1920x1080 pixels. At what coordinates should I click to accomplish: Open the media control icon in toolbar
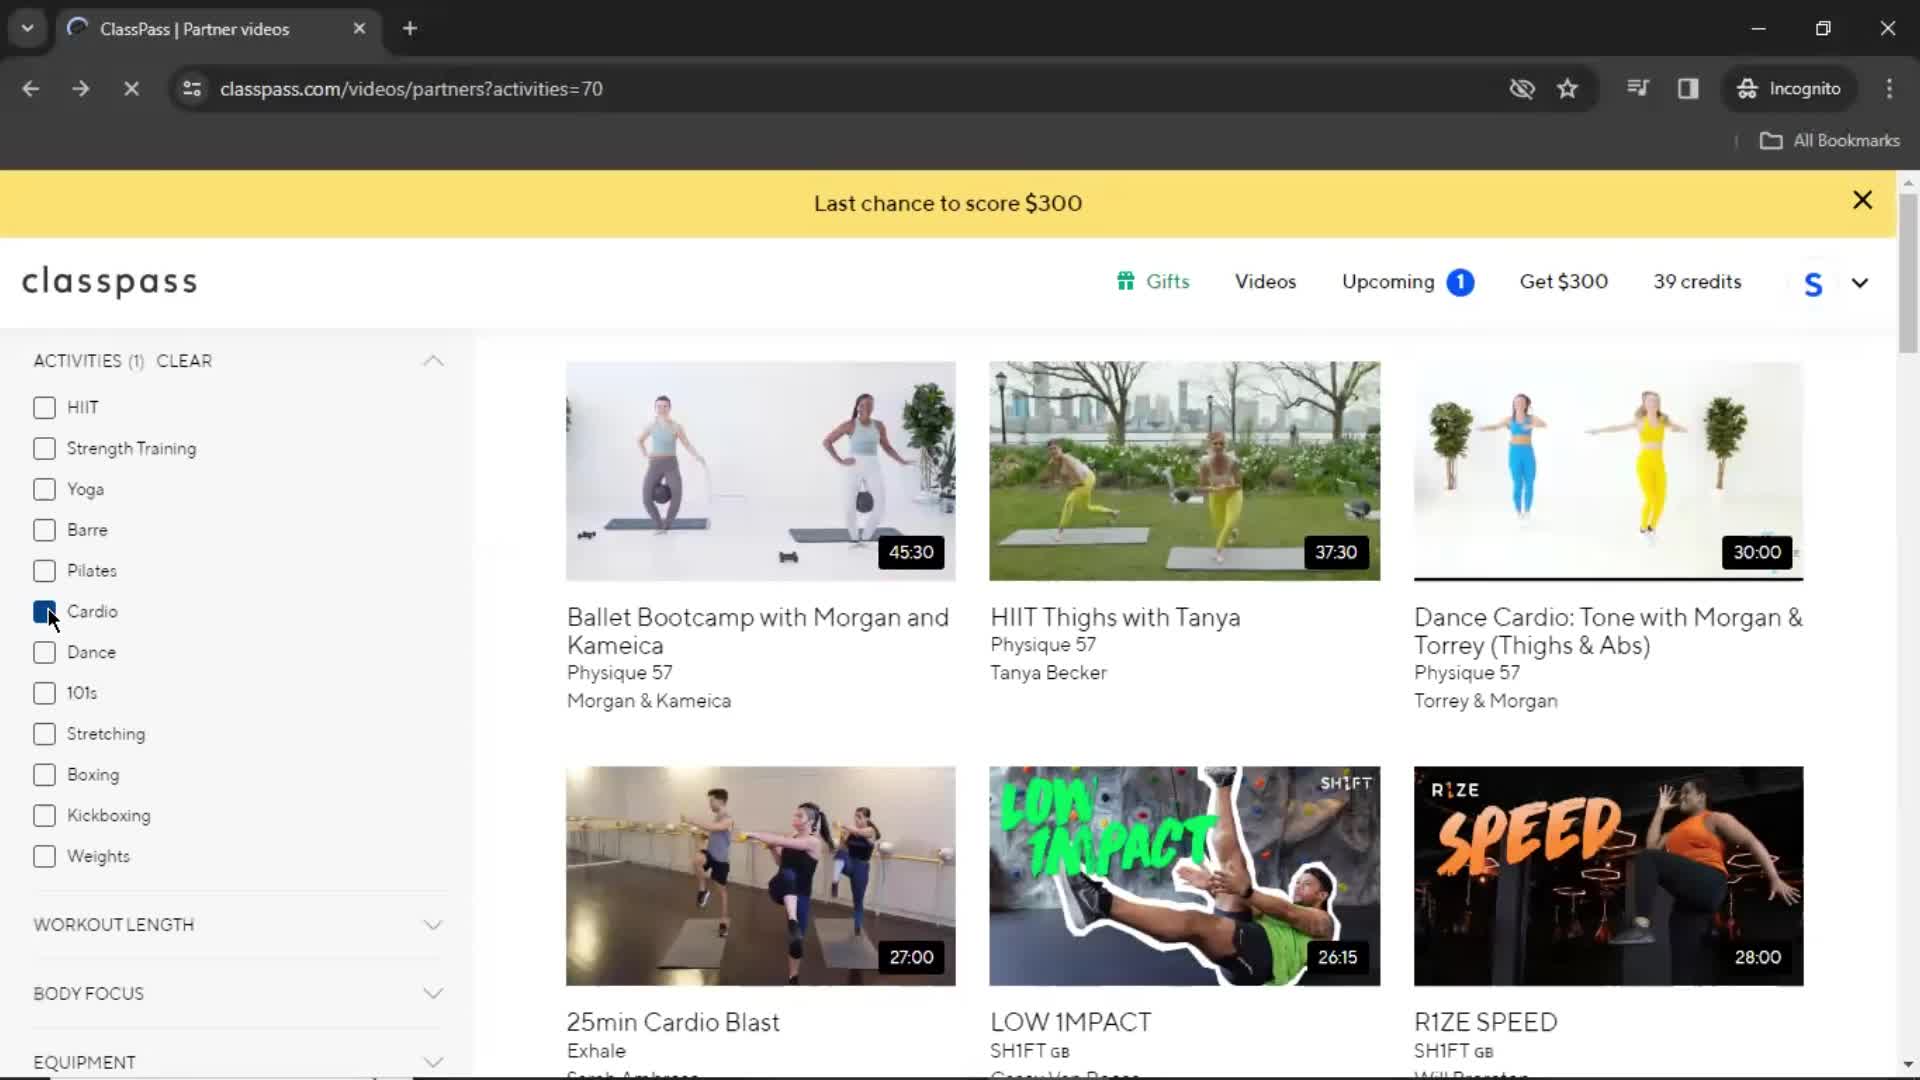(x=1637, y=88)
